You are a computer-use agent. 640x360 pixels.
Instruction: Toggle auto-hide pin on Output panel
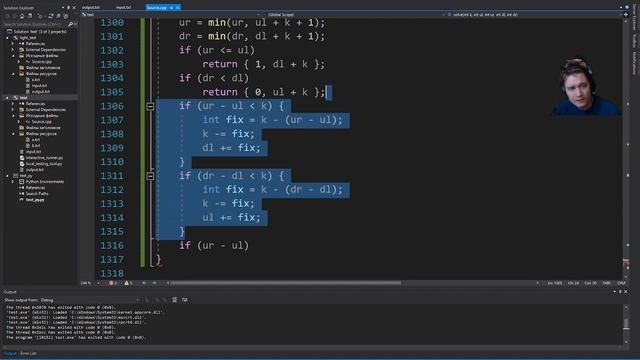click(620, 292)
